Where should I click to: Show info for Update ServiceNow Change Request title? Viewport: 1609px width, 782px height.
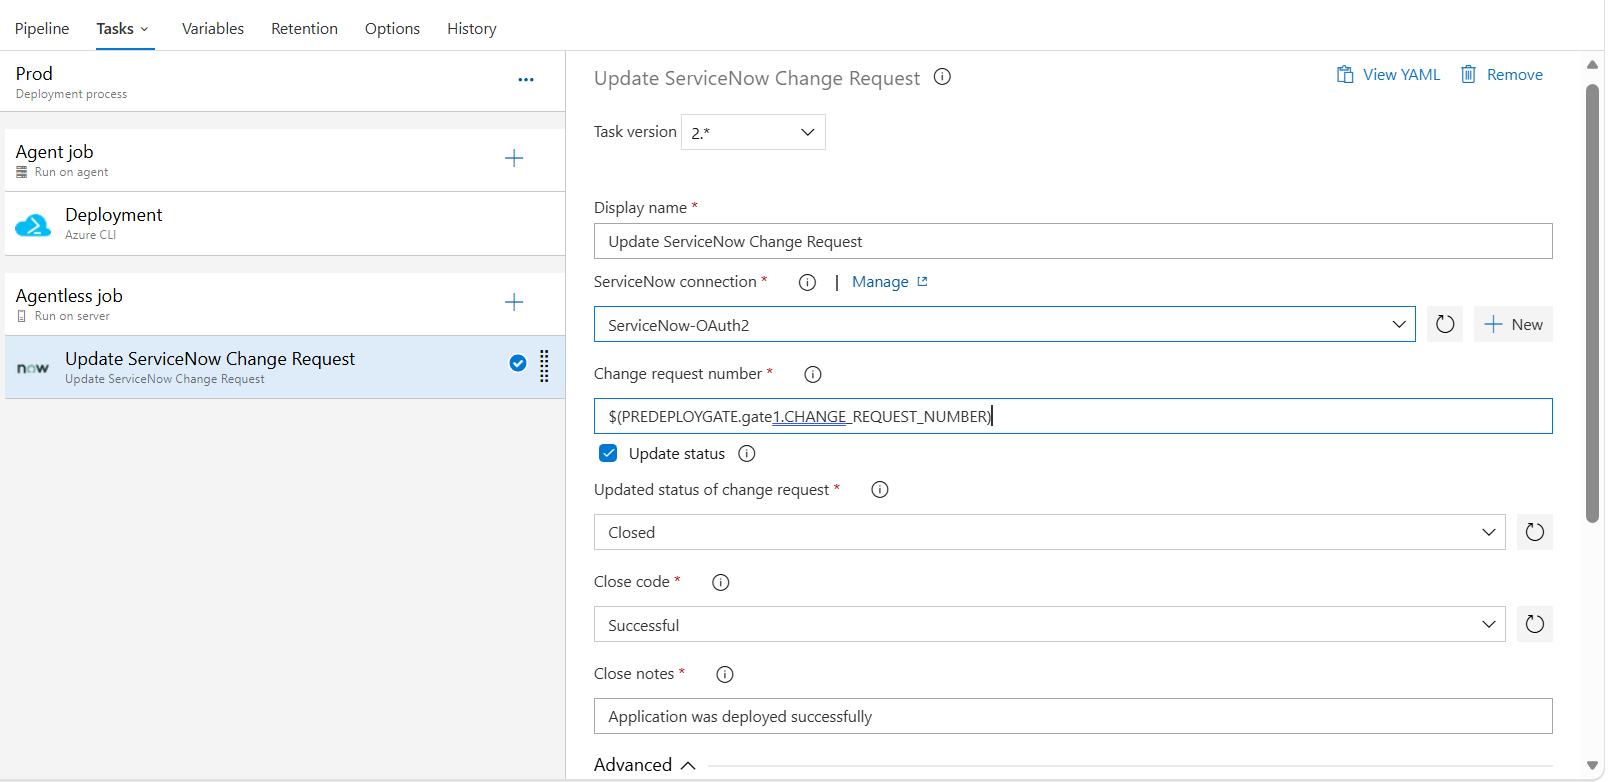942,77
